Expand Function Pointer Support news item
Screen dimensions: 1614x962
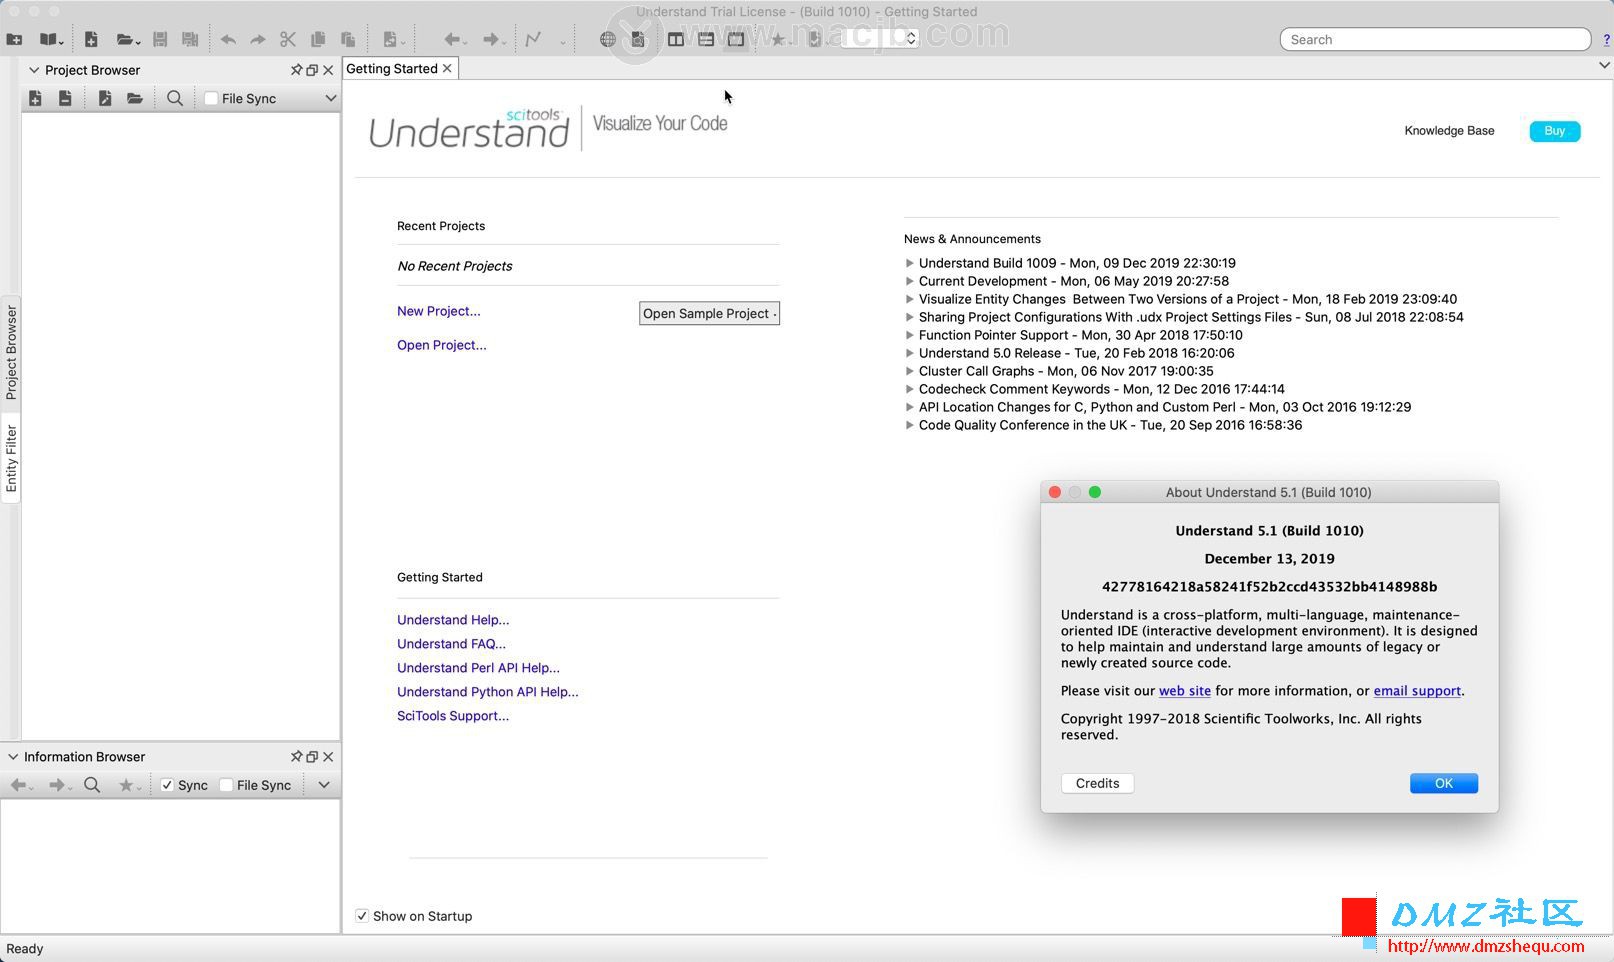(x=910, y=335)
